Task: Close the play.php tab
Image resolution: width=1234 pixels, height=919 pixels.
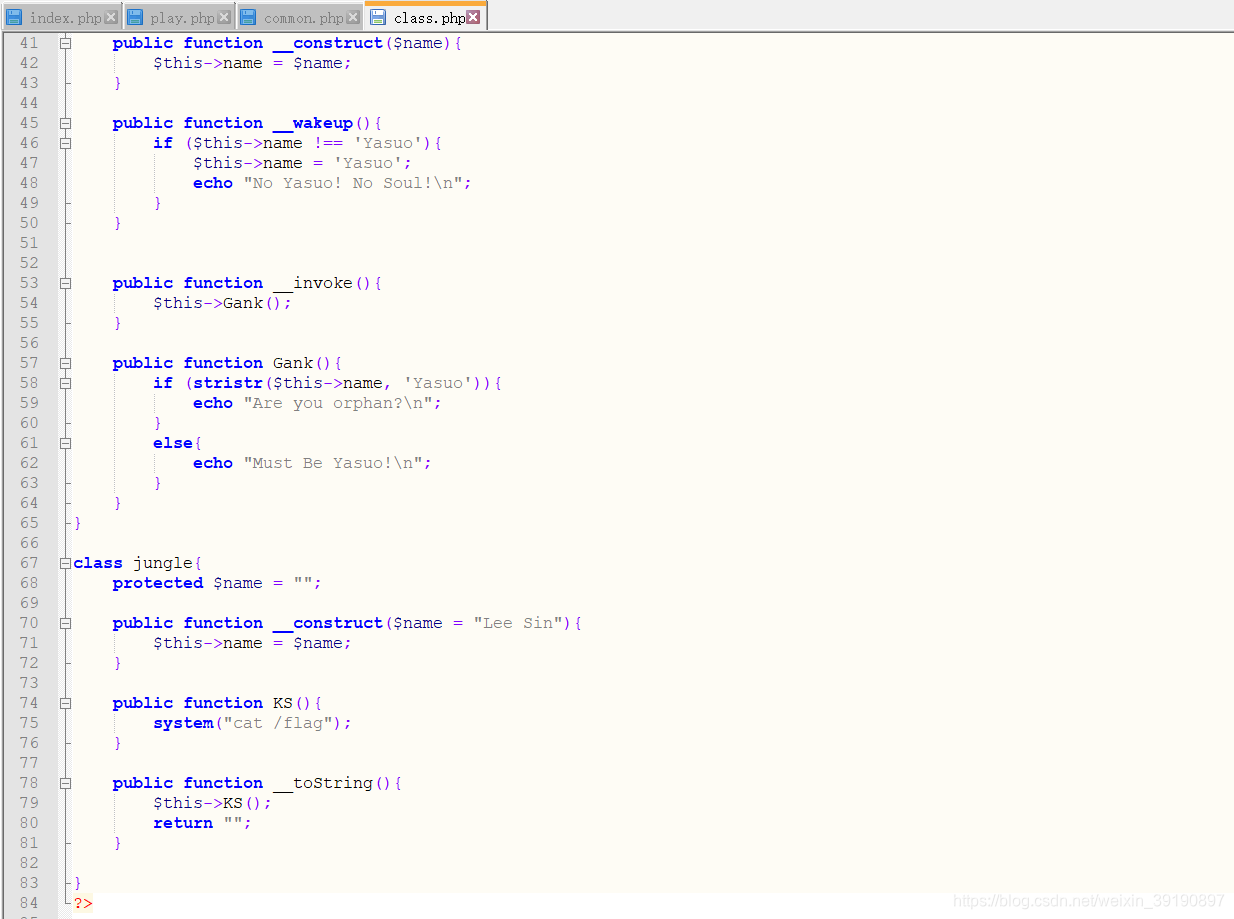Action: 224,17
